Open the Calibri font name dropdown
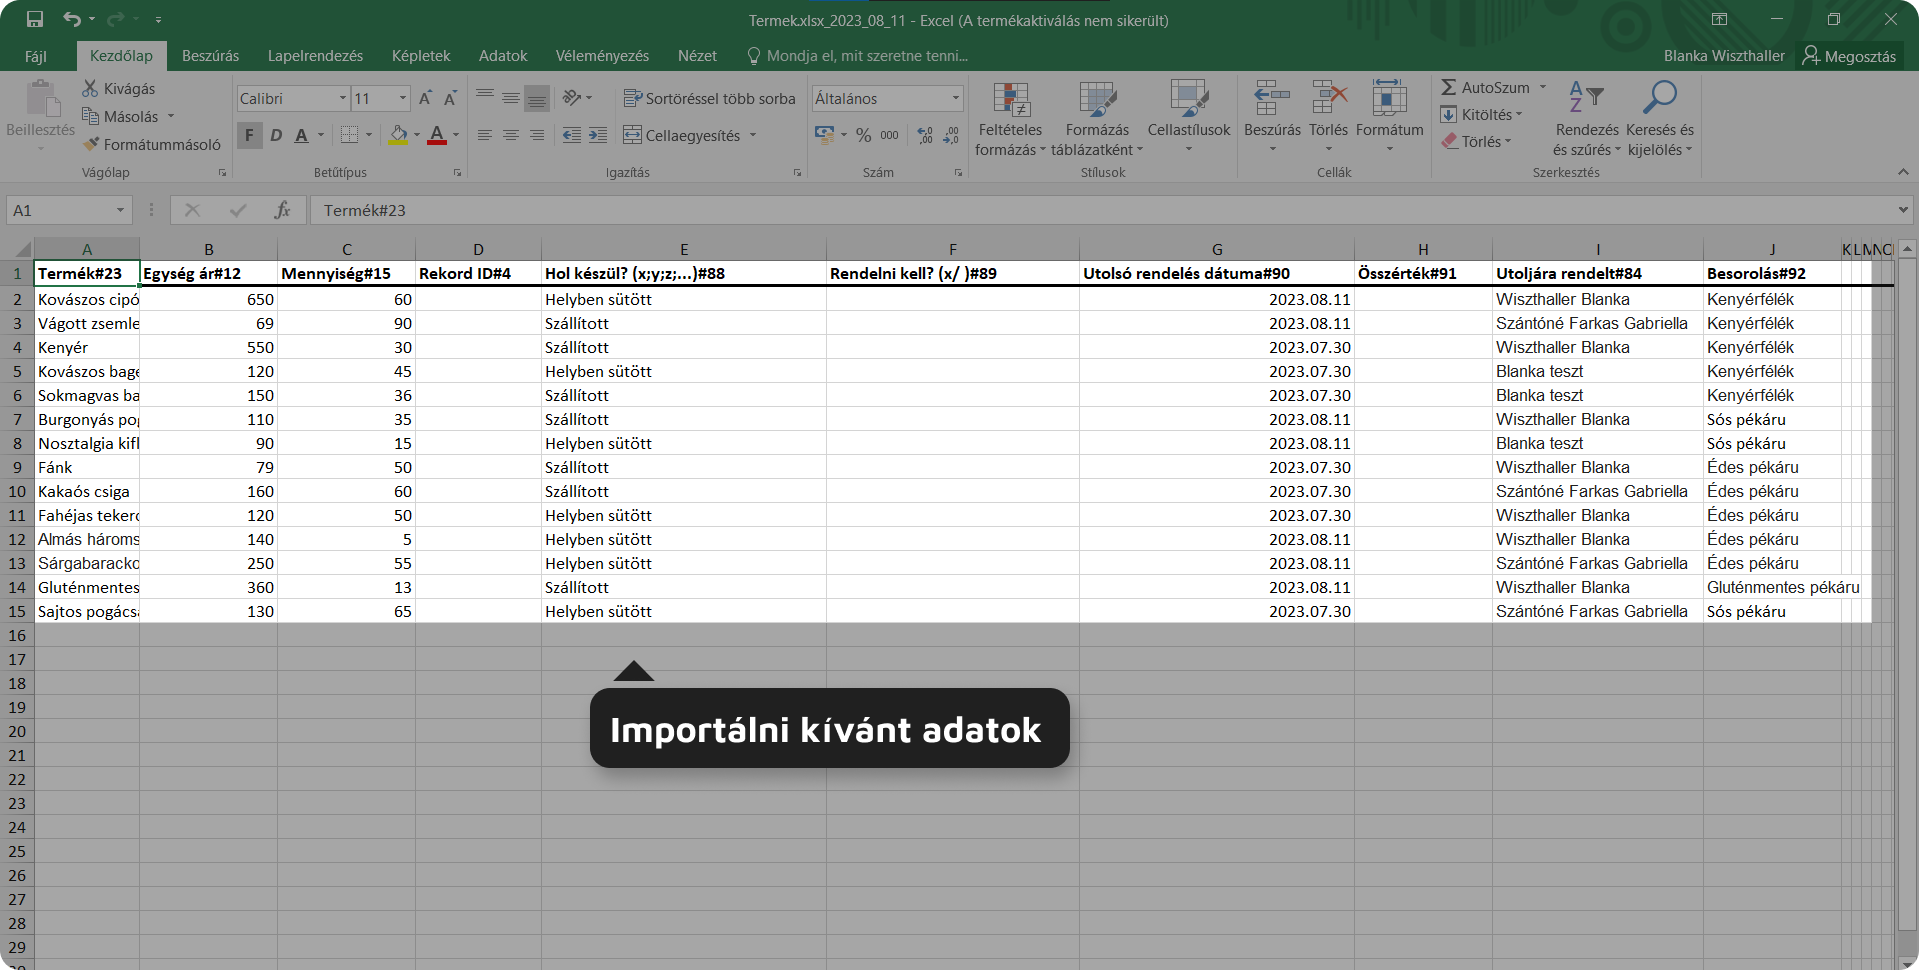 343,98
